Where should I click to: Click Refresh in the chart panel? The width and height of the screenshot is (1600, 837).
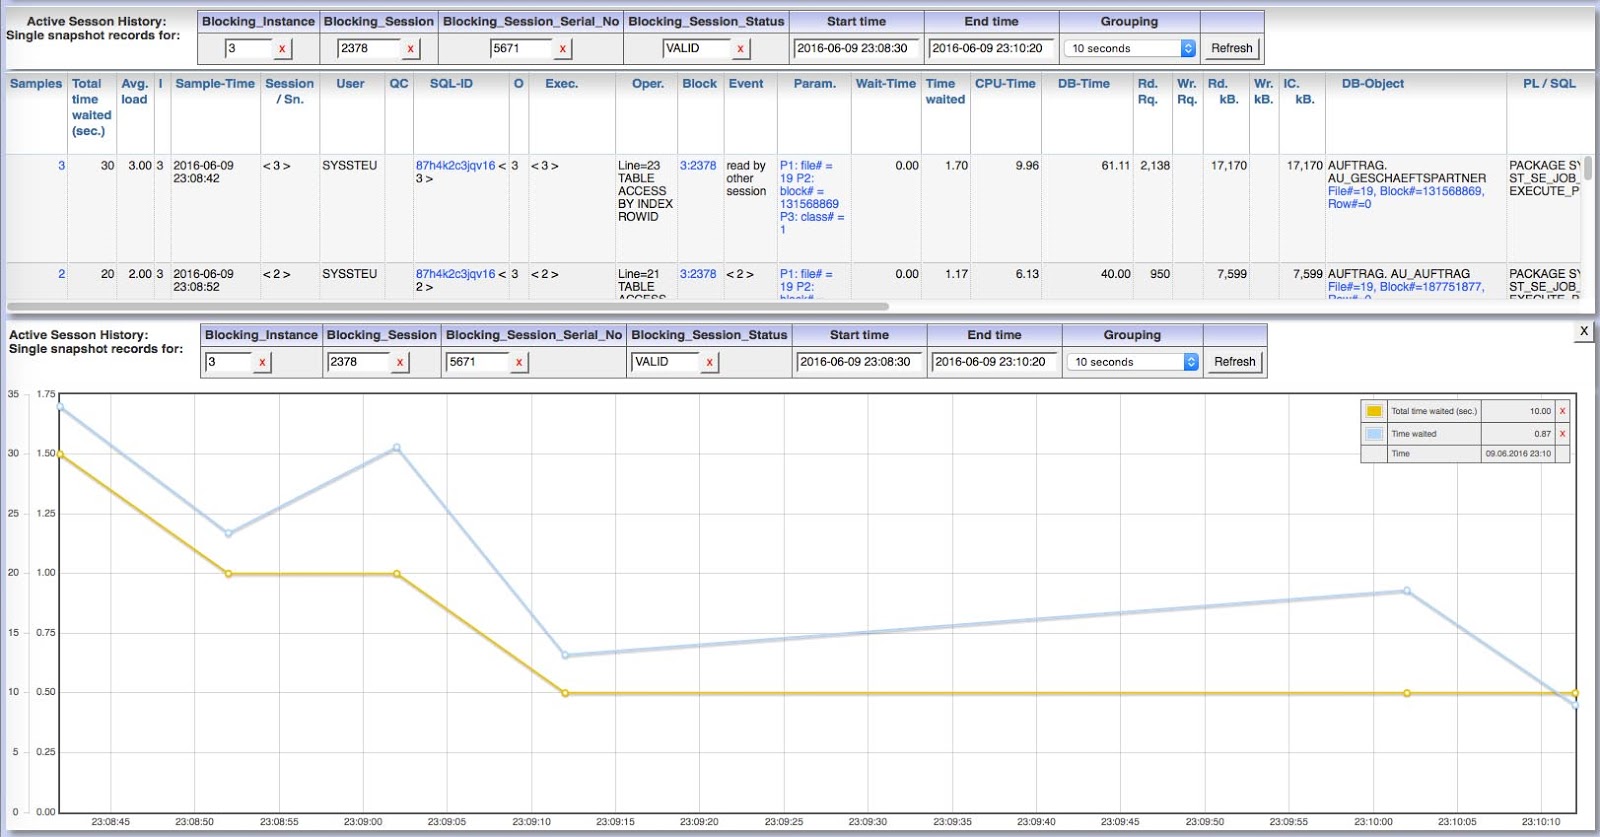coord(1234,362)
